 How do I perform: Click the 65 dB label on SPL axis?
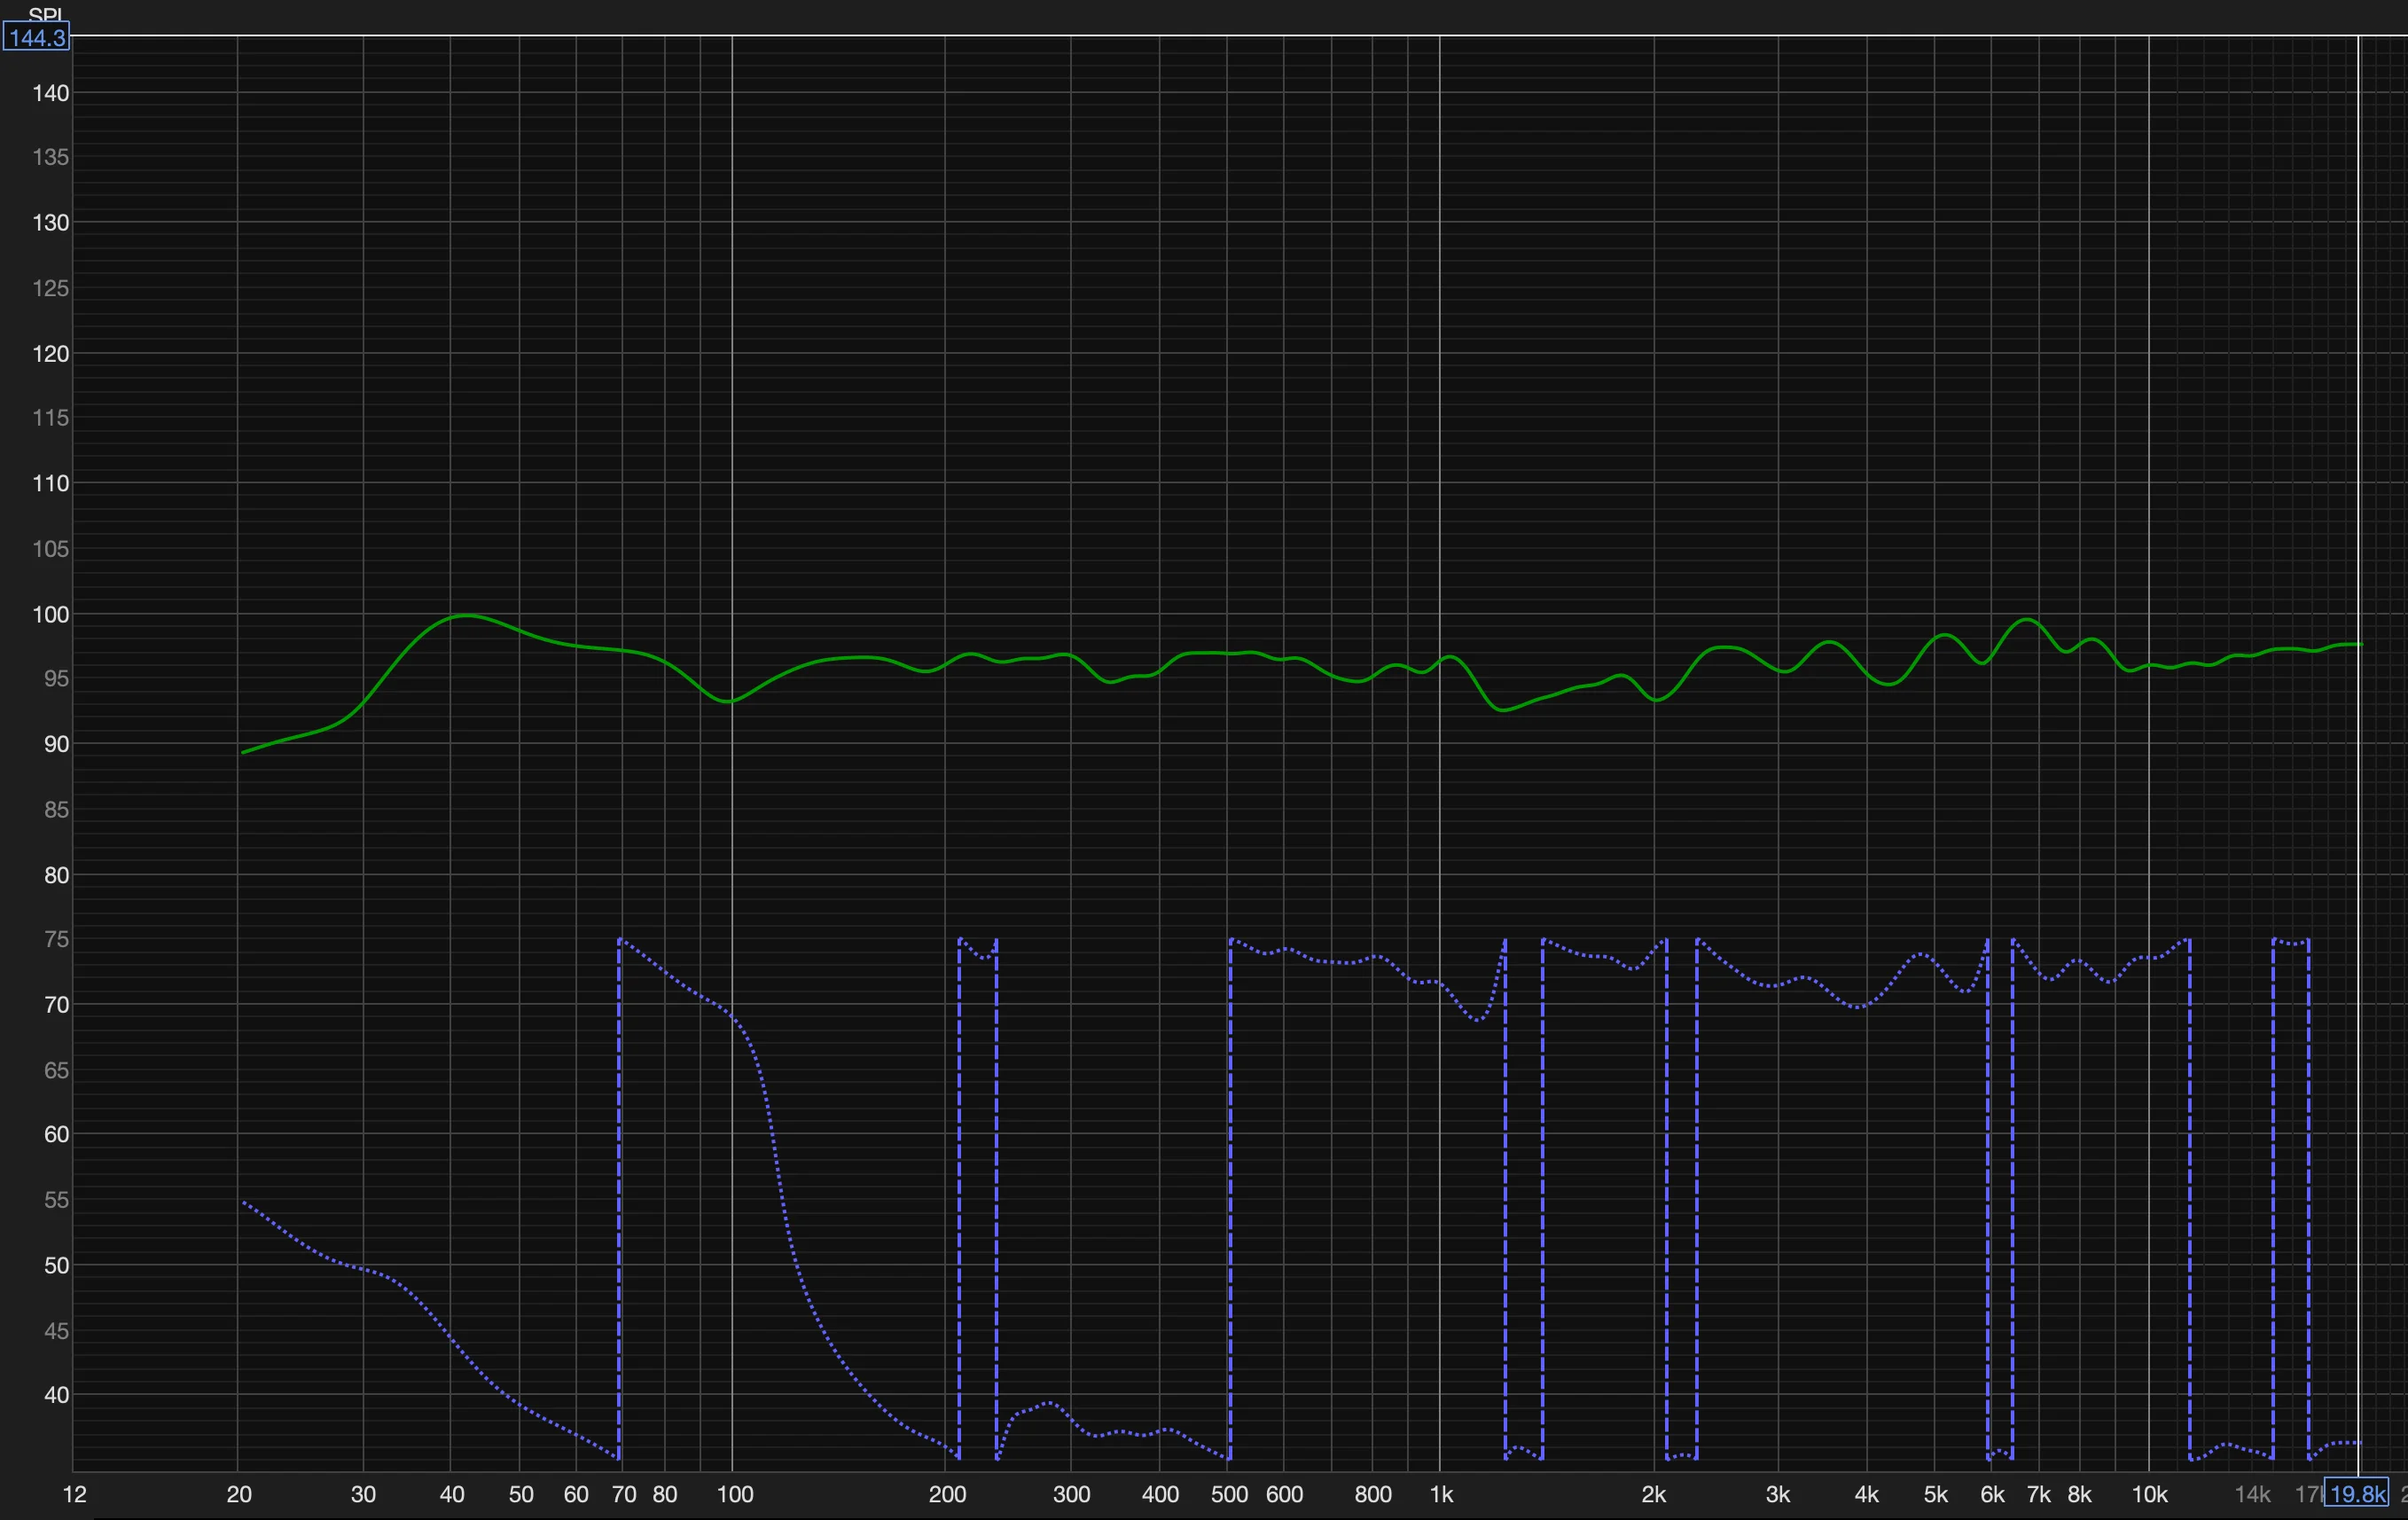[x=56, y=1070]
